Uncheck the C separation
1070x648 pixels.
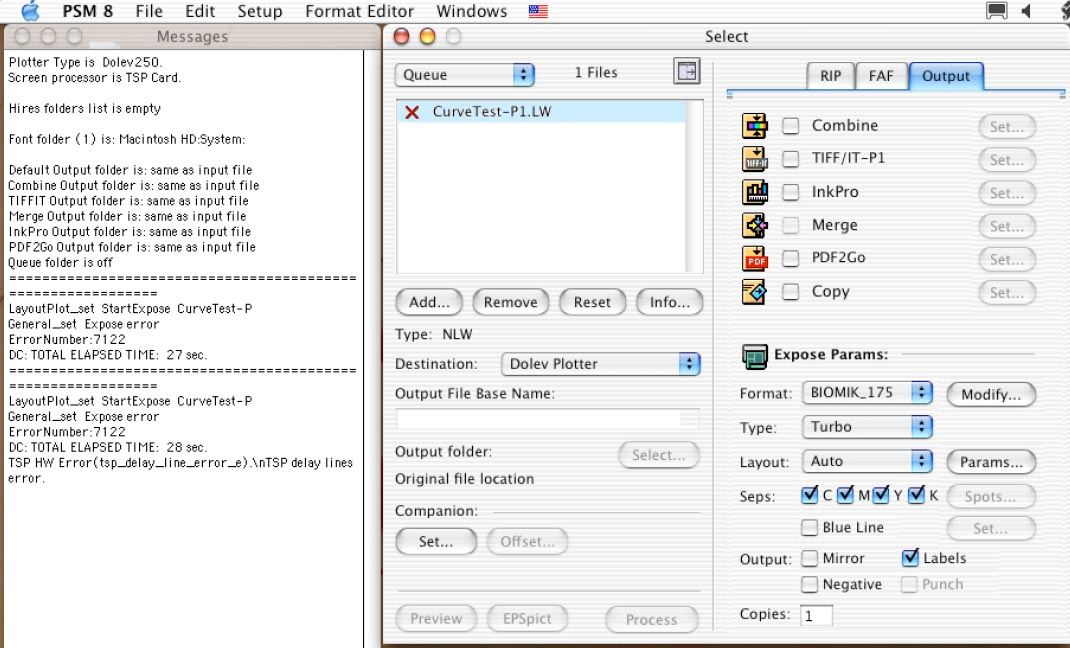pyautogui.click(x=809, y=495)
